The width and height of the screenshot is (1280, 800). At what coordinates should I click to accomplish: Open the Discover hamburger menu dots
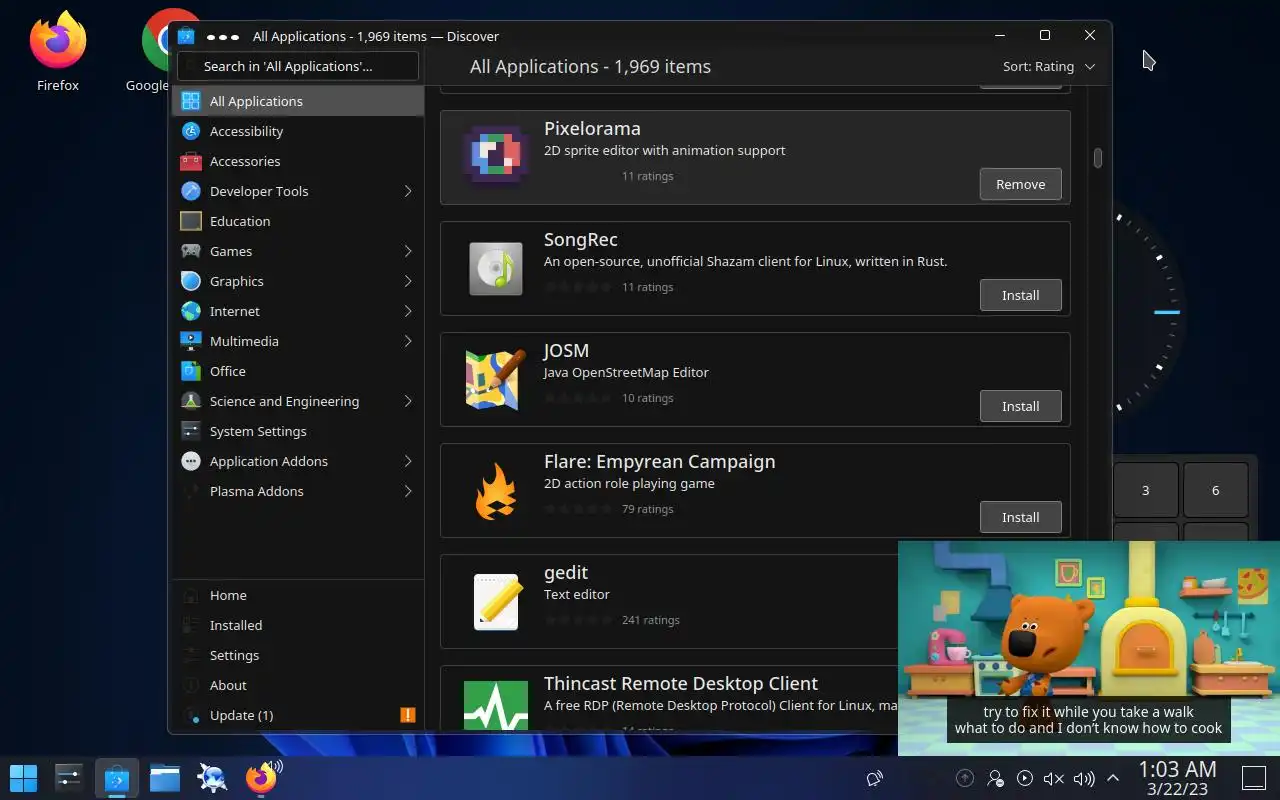222,36
